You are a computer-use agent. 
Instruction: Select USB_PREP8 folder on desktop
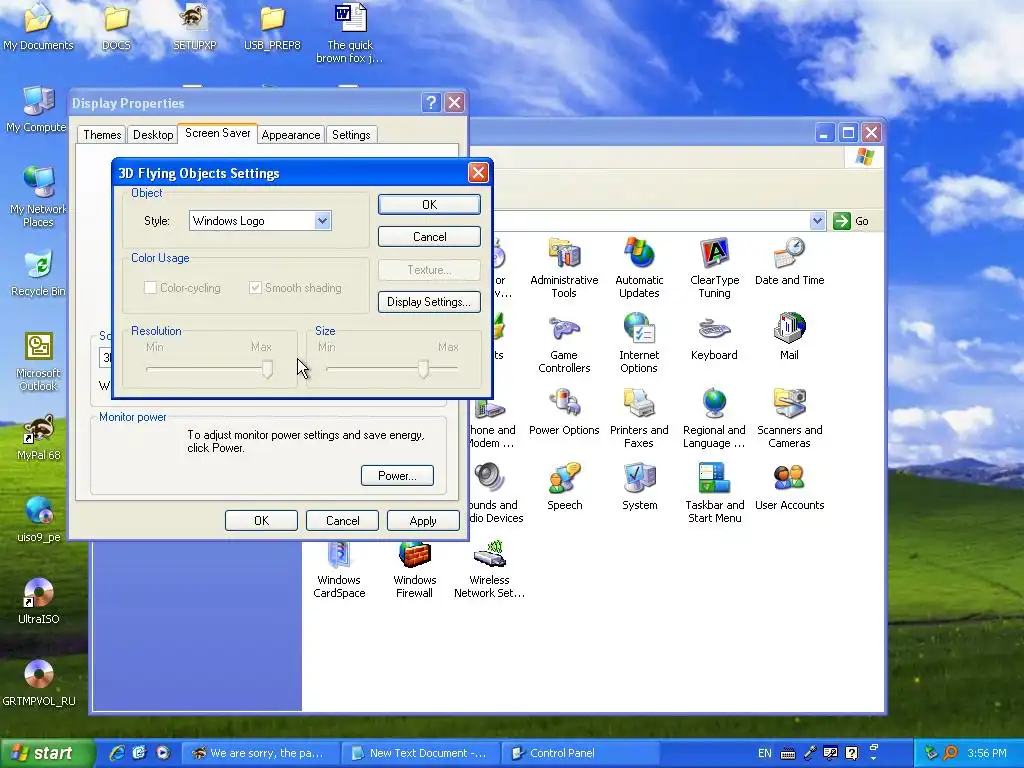[x=272, y=27]
